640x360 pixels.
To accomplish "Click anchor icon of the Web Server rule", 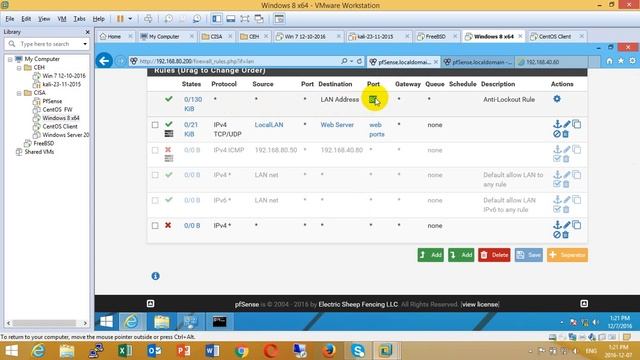I will 557,124.
